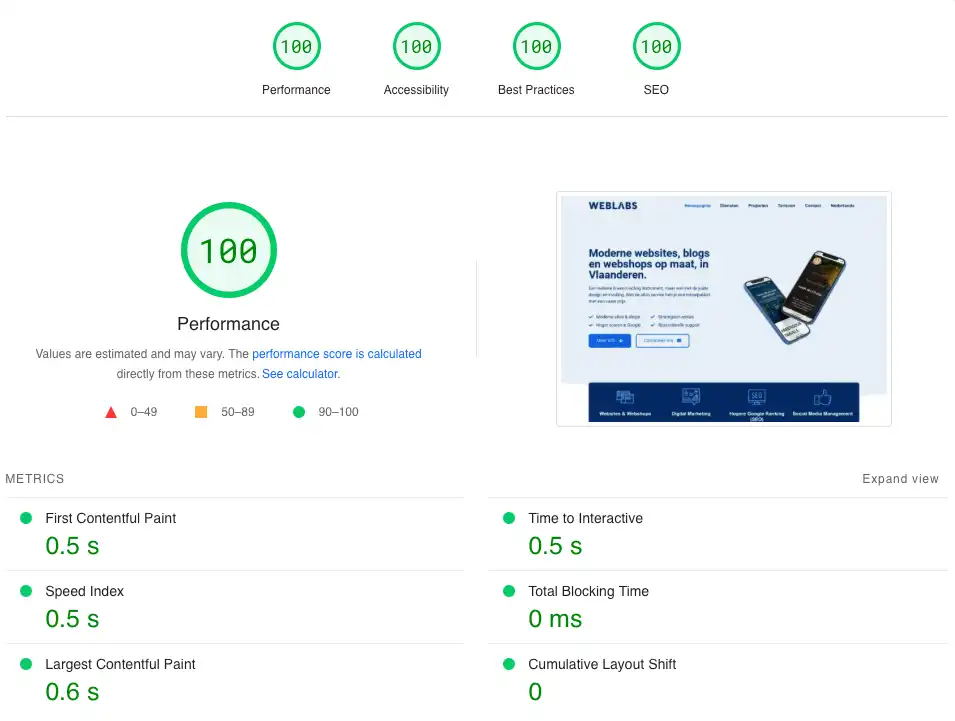Click the 0.5 s Time to Interactive value
955x721 pixels.
(x=555, y=546)
